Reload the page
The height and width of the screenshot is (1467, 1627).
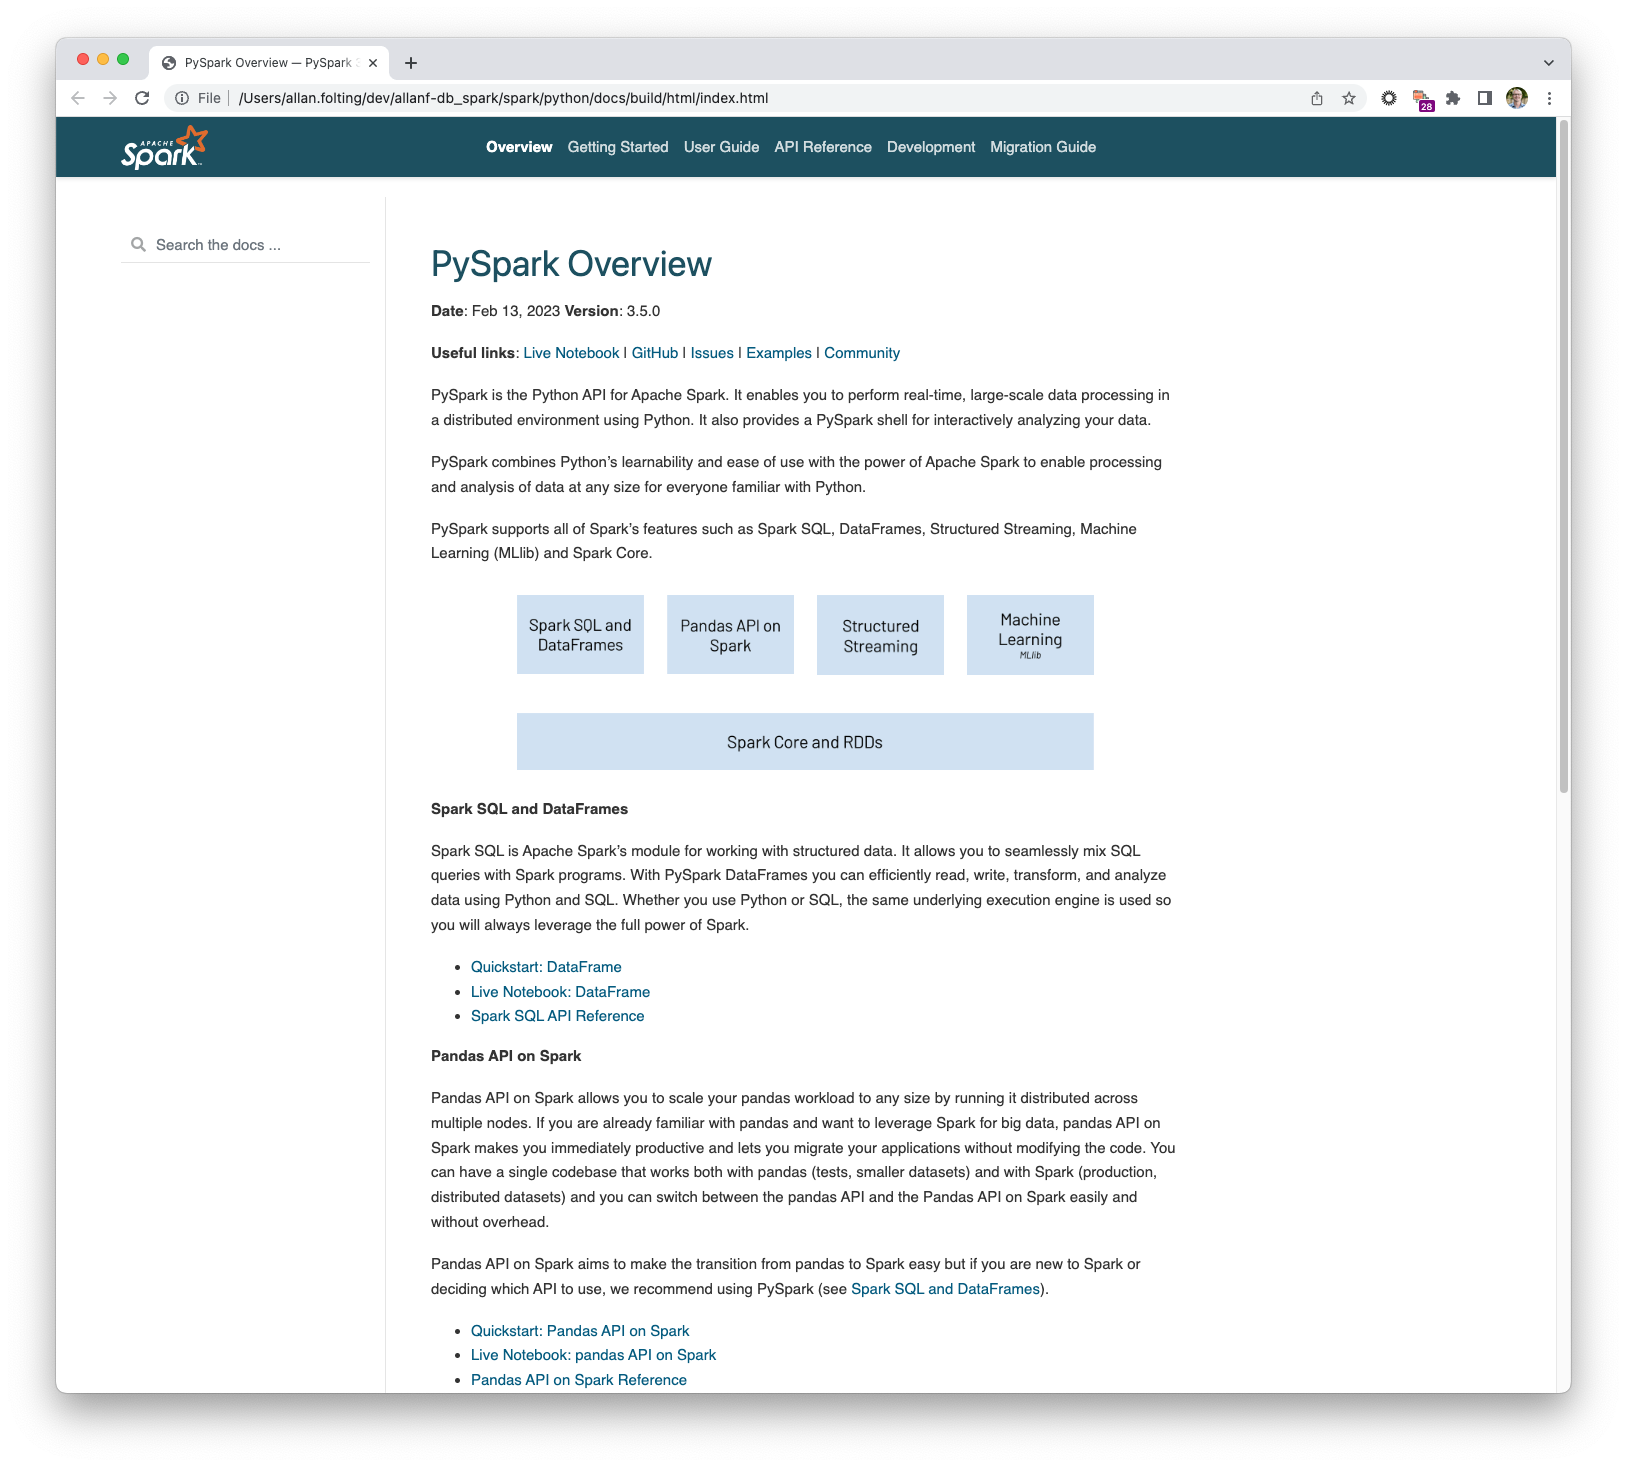coord(142,98)
